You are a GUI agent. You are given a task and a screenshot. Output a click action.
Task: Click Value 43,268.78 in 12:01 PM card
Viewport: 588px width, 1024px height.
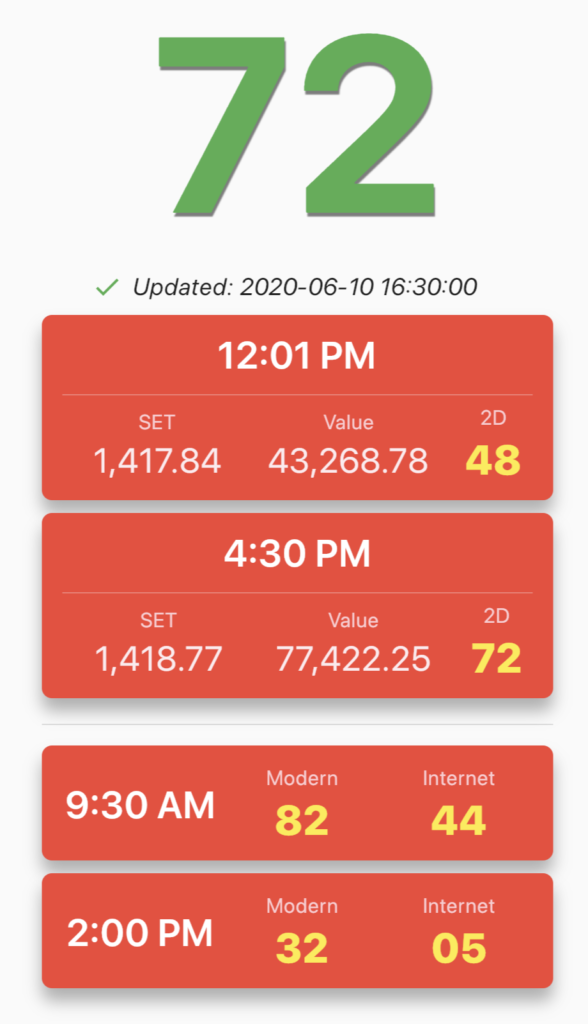click(348, 461)
